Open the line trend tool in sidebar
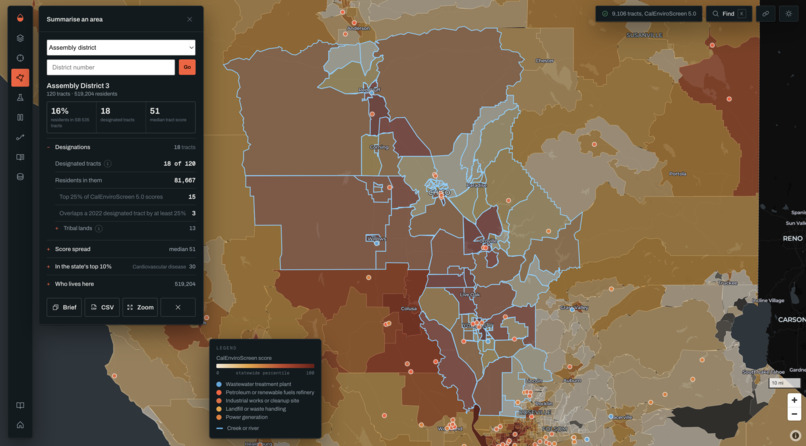The height and width of the screenshot is (446, 806). click(x=20, y=137)
